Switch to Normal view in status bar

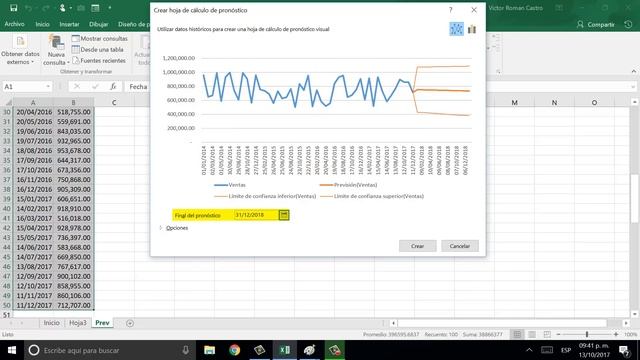517,334
